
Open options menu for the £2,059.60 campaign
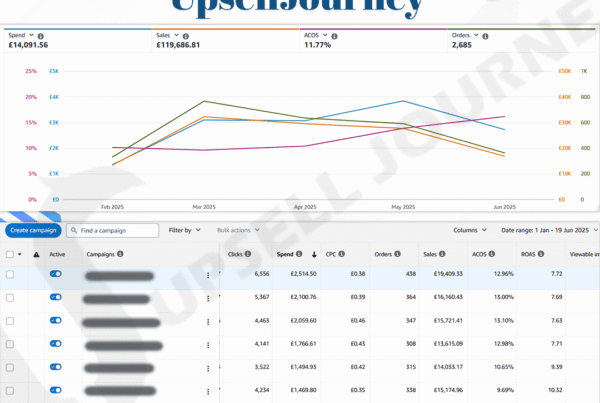point(208,322)
